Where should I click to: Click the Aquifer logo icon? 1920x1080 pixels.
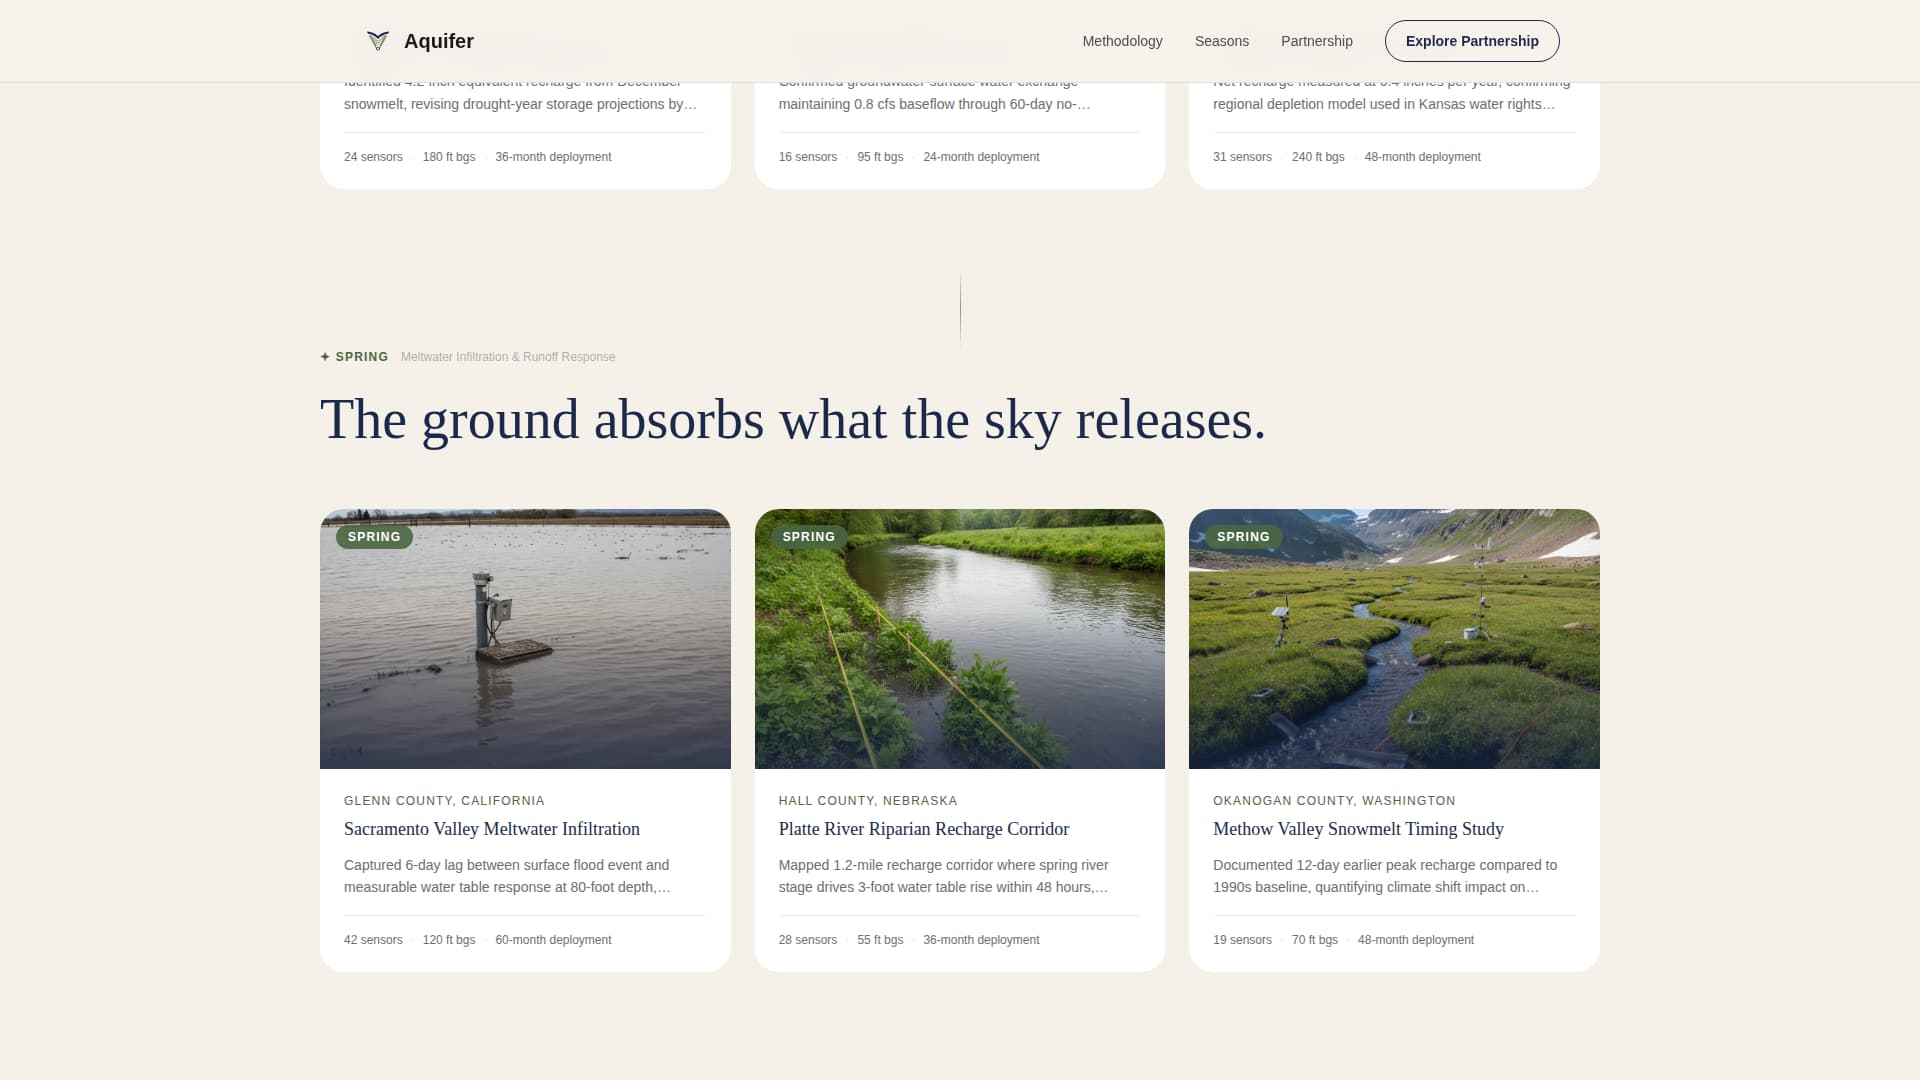pos(378,41)
